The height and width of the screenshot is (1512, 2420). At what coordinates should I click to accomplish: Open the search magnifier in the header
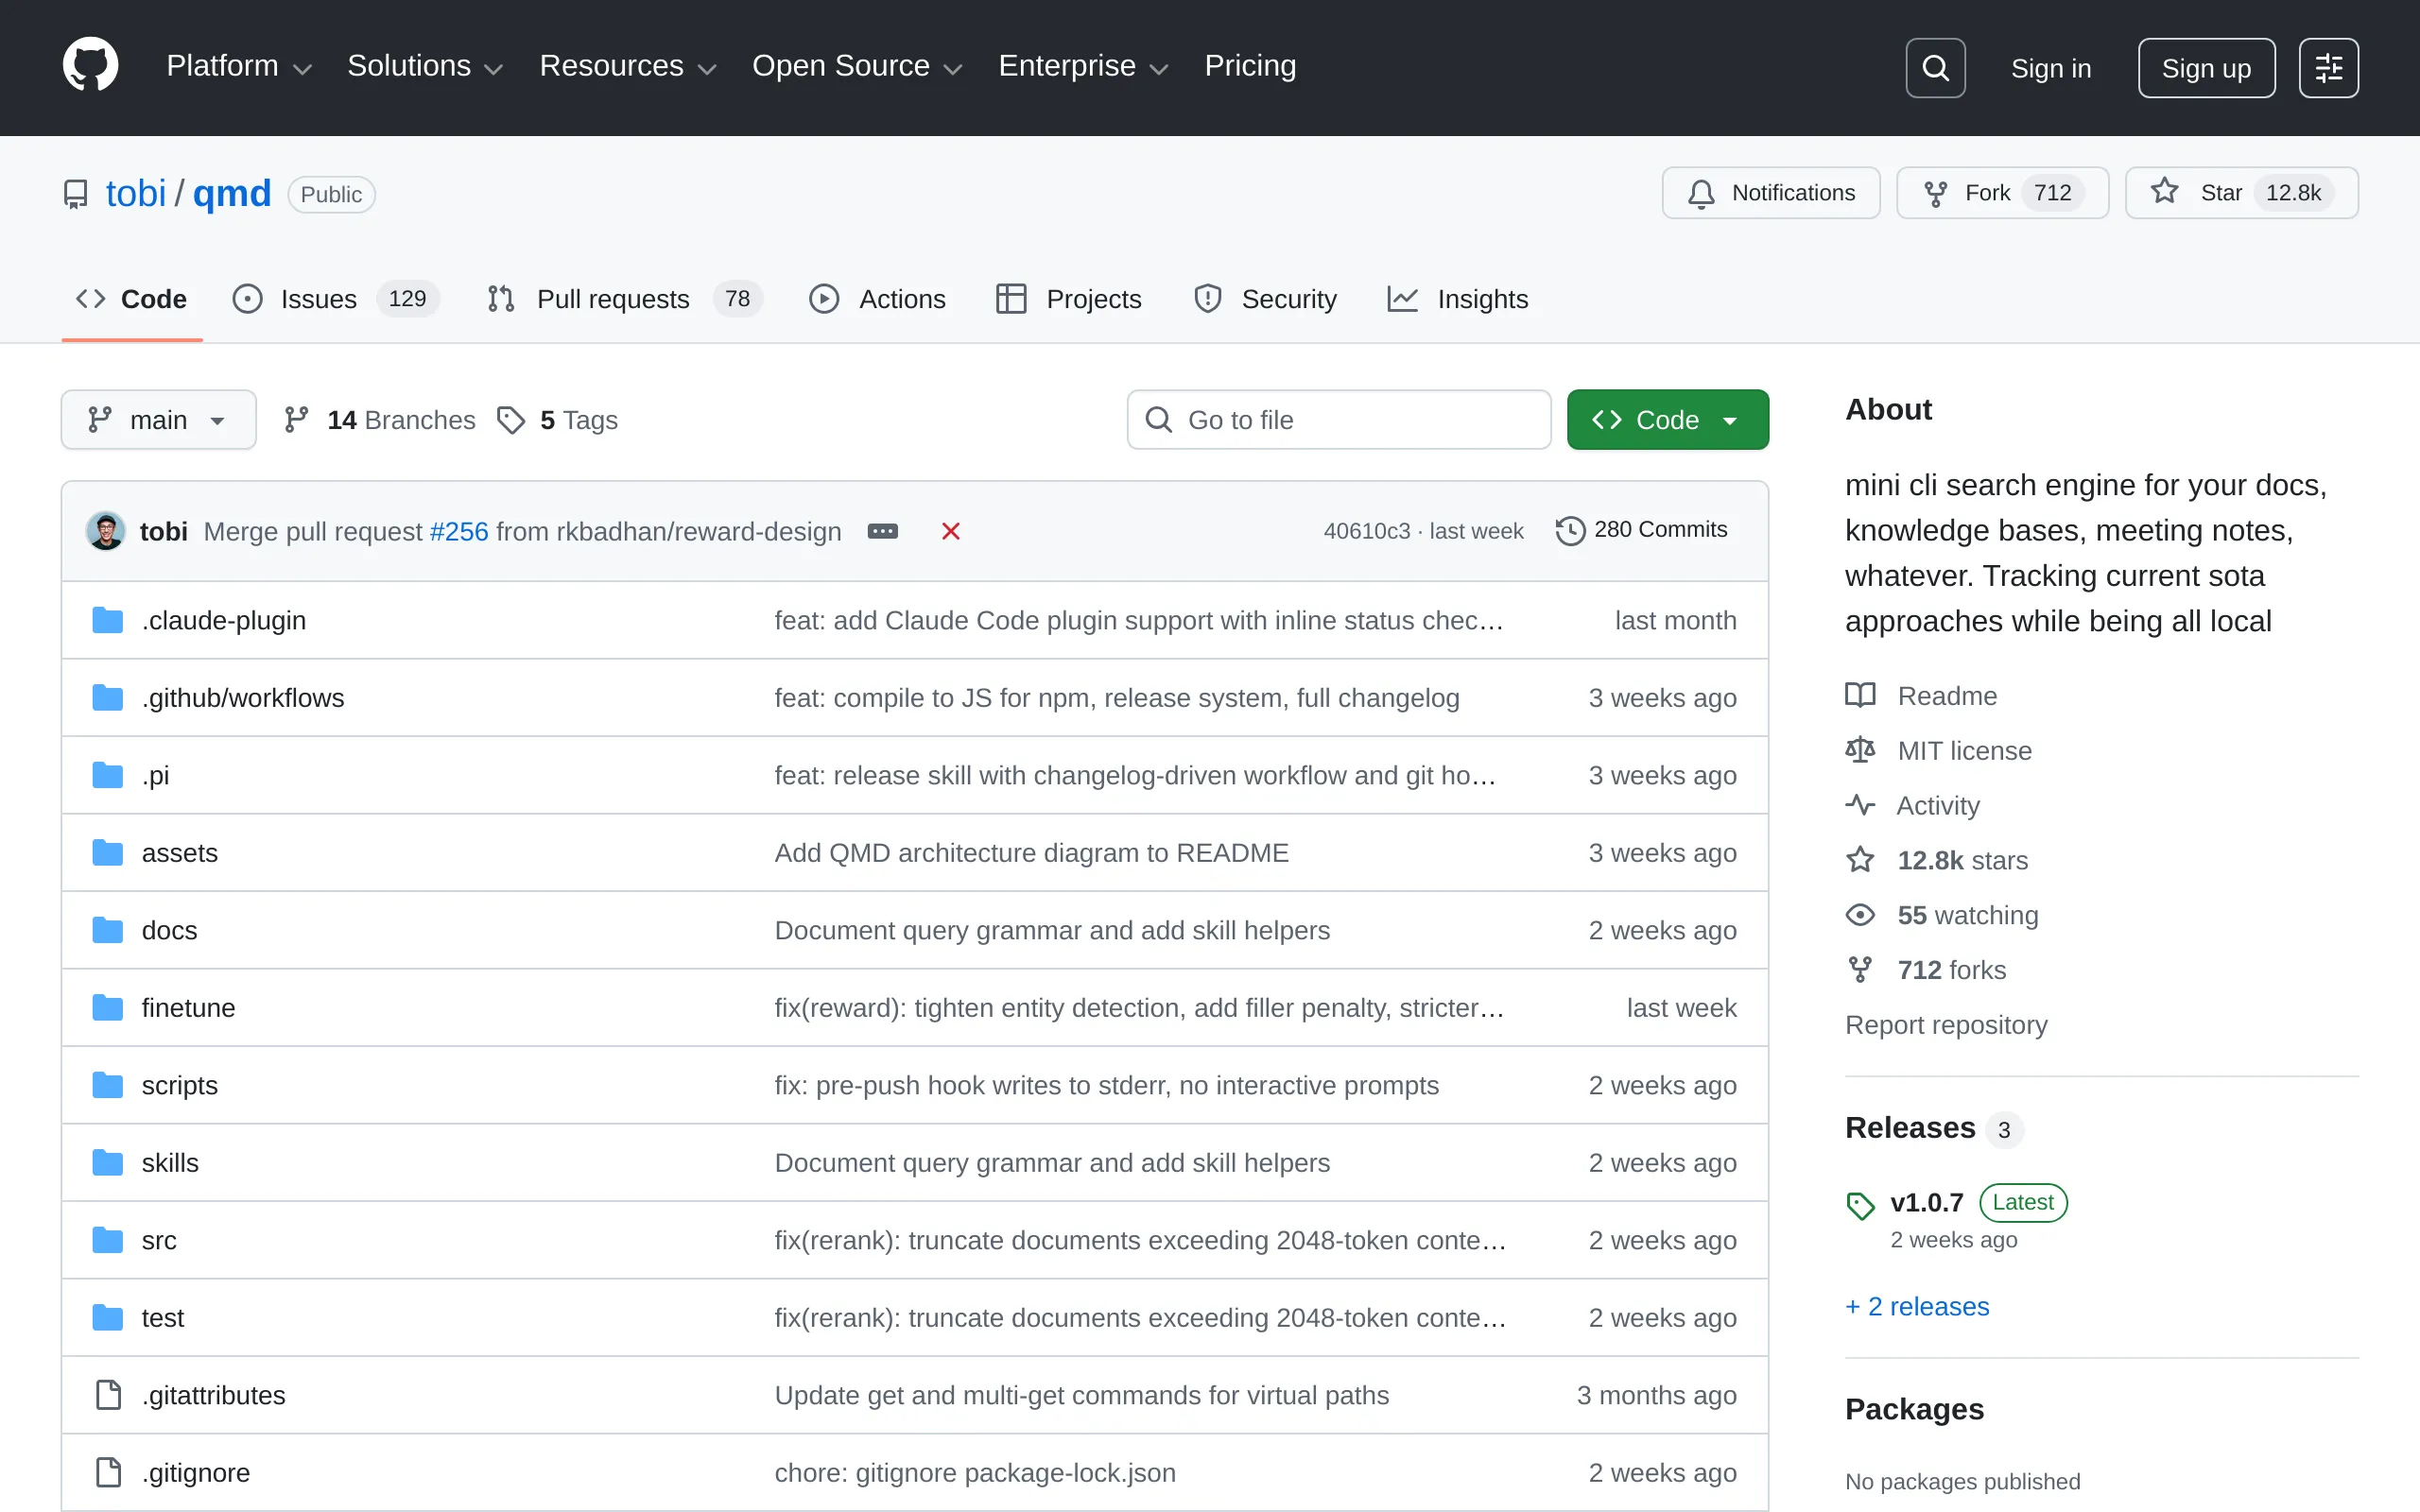click(1934, 67)
